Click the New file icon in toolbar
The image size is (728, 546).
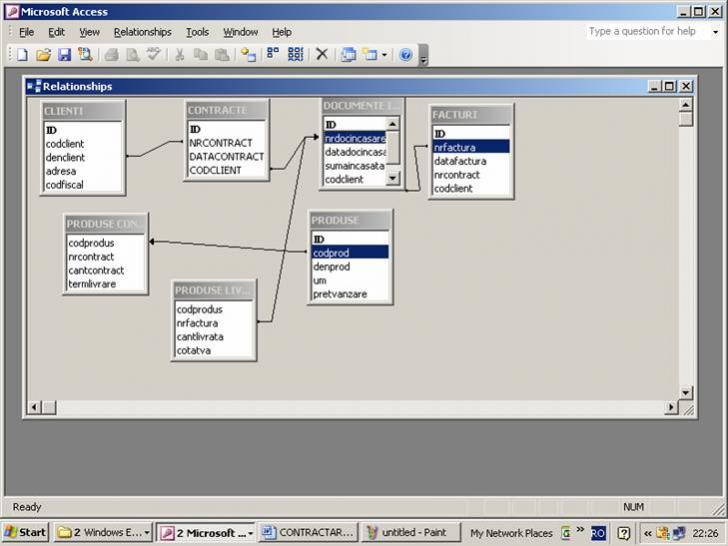click(22, 55)
